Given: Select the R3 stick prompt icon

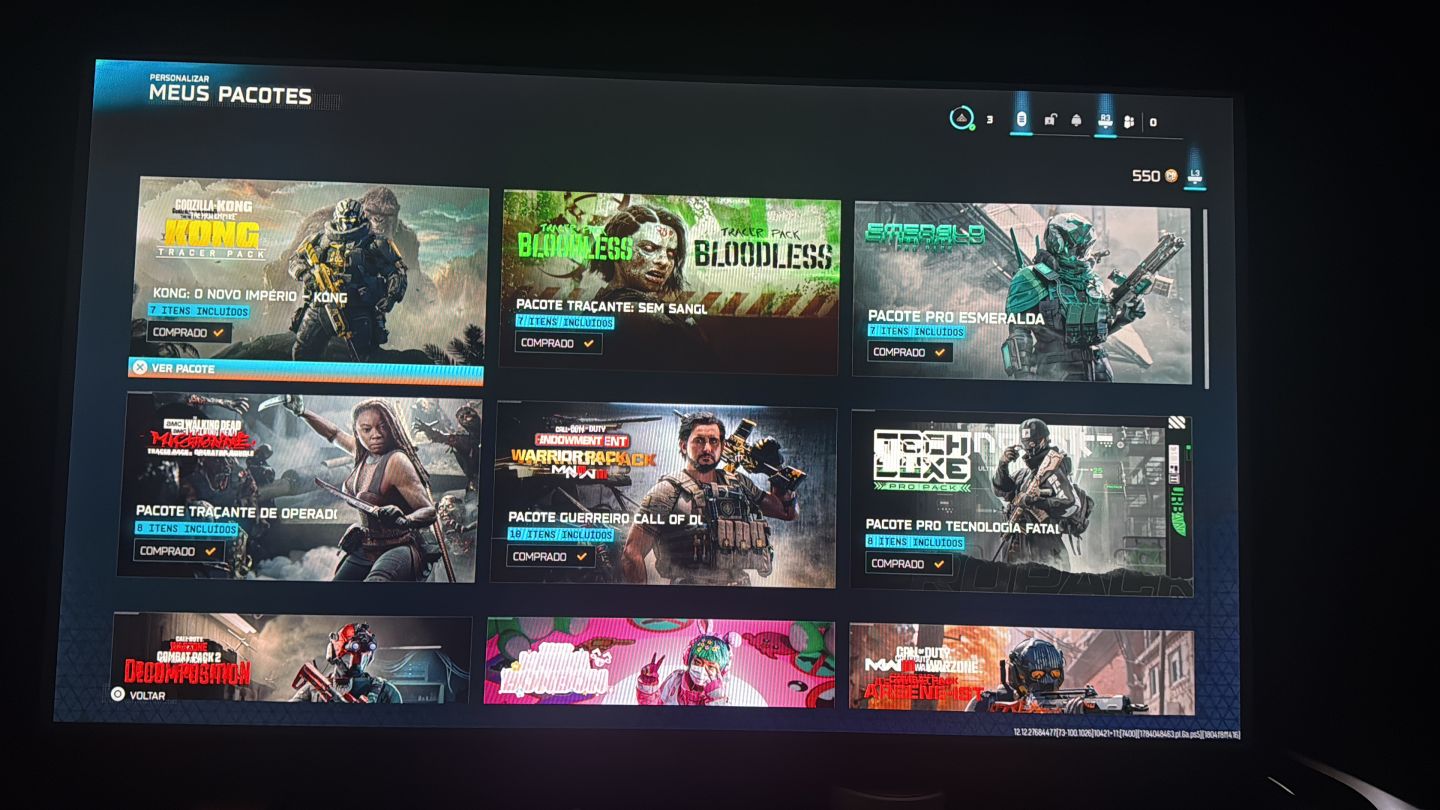Looking at the screenshot, I should 1105,120.
